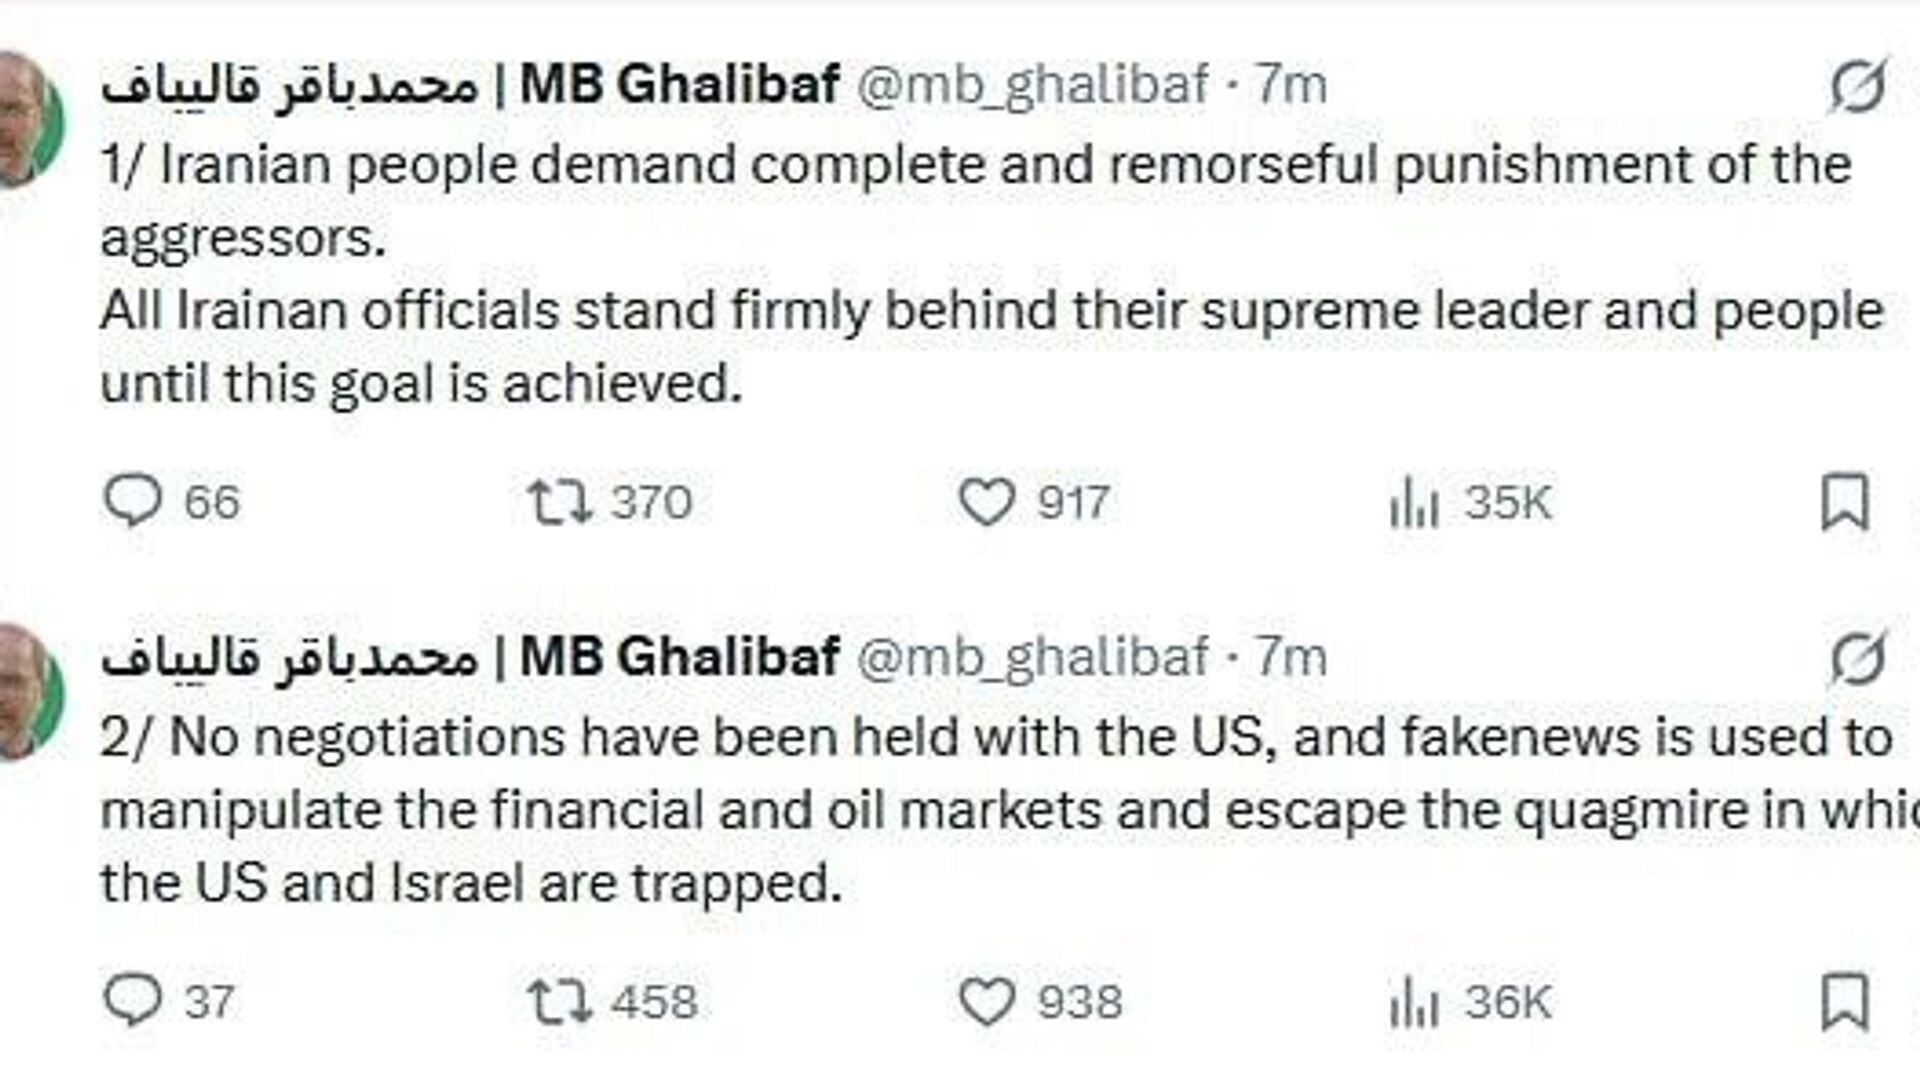View analytics for the 35K views tweet
Screen dimensions: 1920x1076
click(1414, 503)
